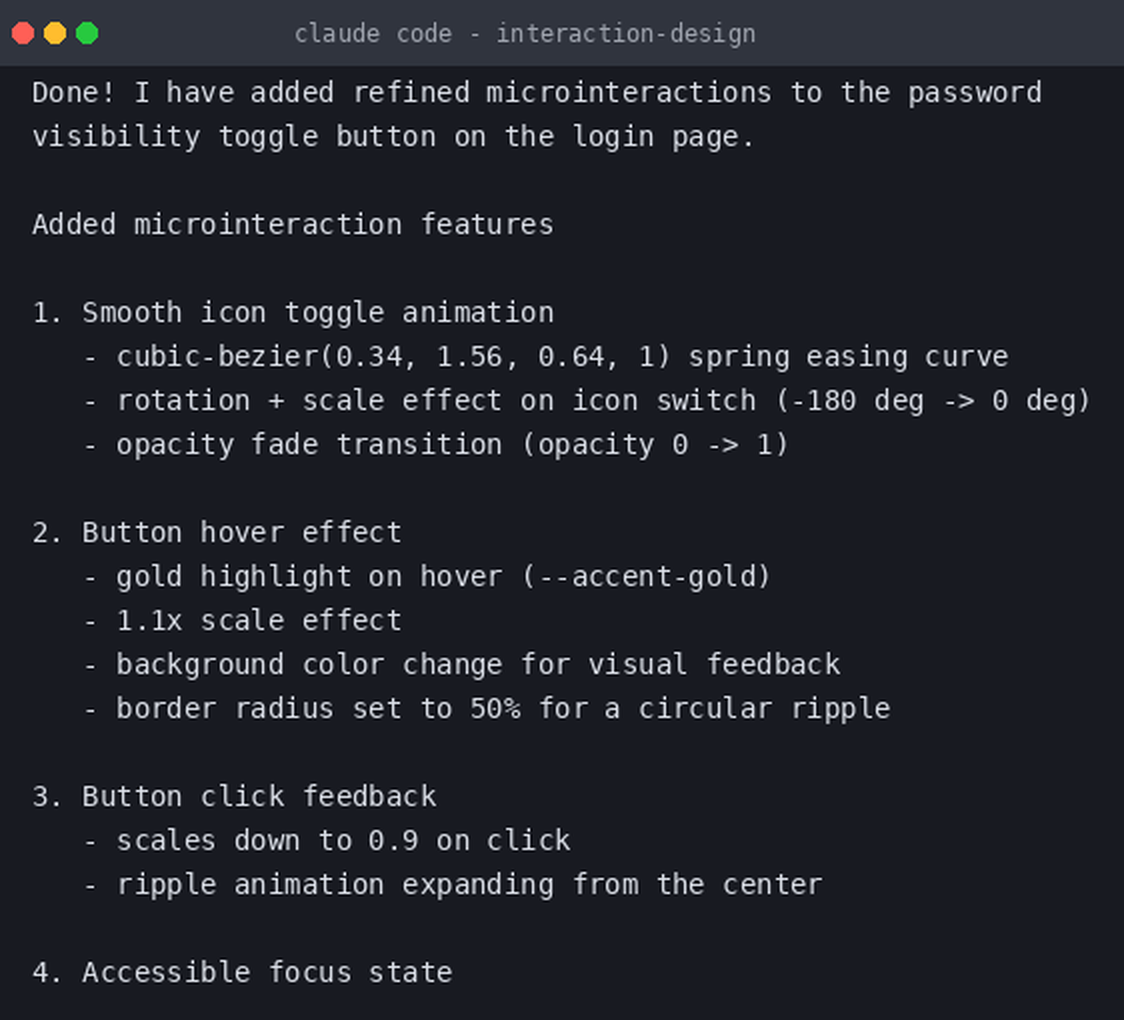Click the '1.1x scale effect' line
Image resolution: width=1124 pixels, height=1020 pixels.
(x=242, y=621)
